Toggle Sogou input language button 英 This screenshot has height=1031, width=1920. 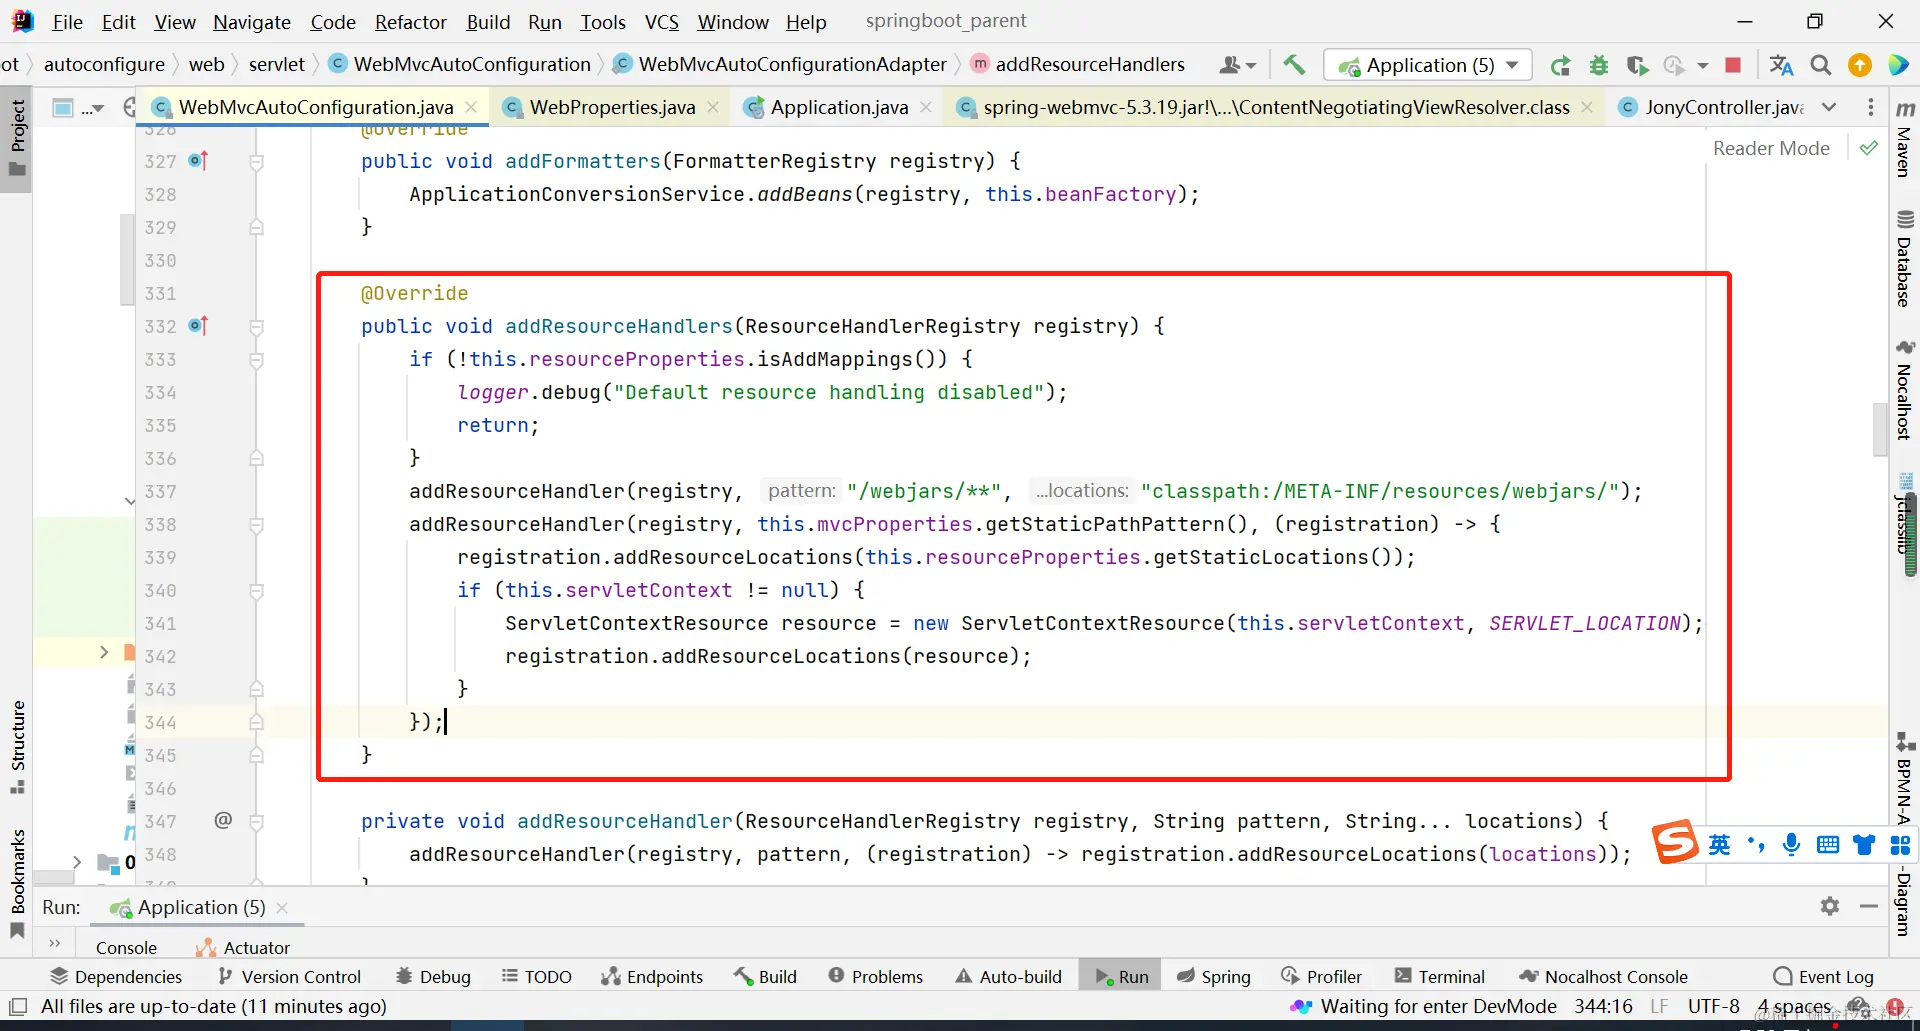[x=1719, y=845]
